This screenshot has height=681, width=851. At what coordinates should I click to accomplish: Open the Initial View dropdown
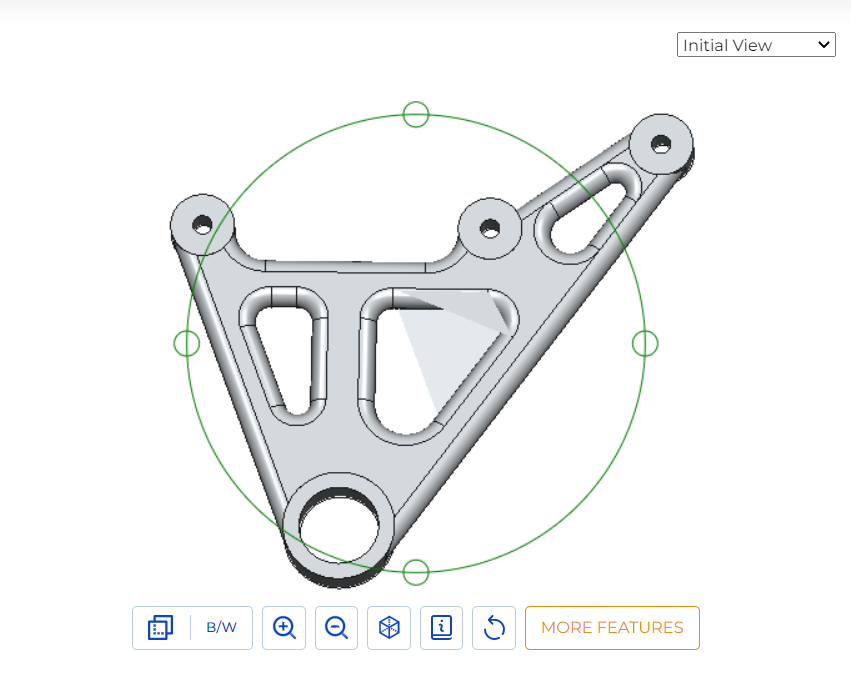[756, 44]
